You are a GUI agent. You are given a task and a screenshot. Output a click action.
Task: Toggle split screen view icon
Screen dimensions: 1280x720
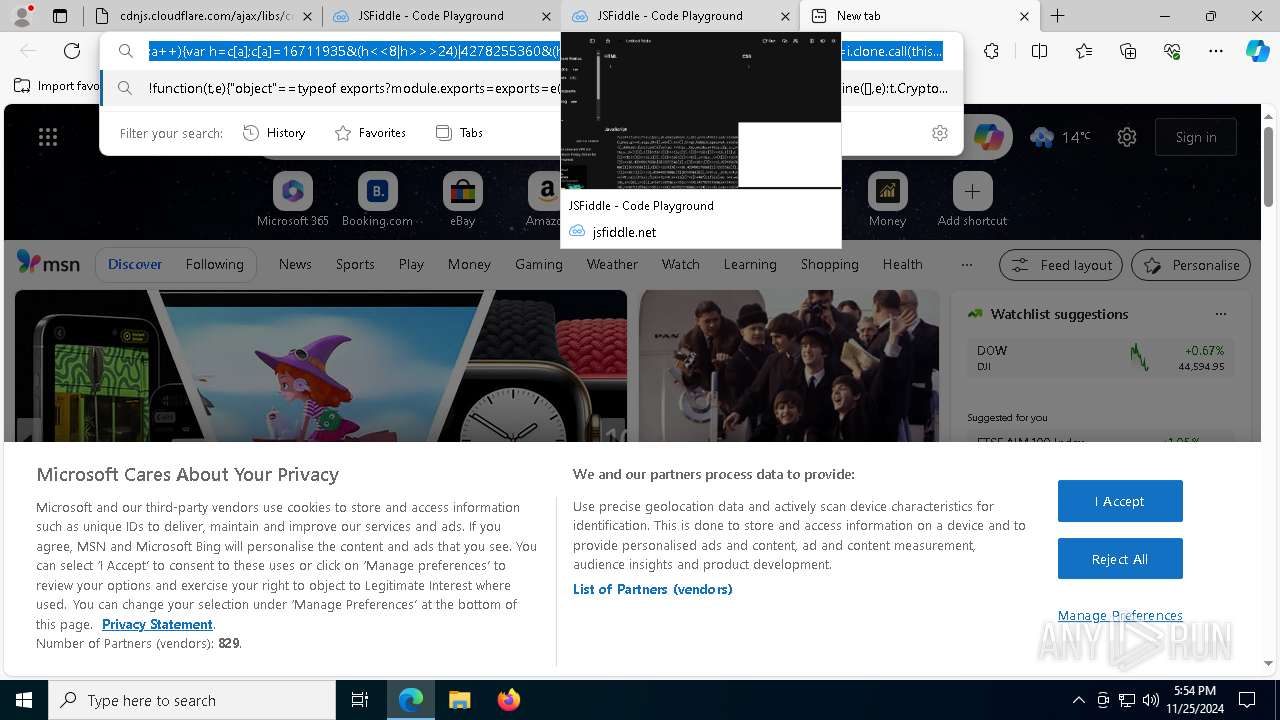1039,51
